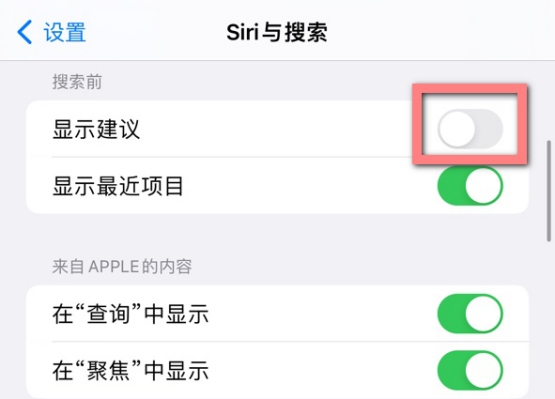The image size is (555, 399).
Task: Click the green track of 在“聚焦”中显示 switch
Action: pyautogui.click(x=450, y=370)
